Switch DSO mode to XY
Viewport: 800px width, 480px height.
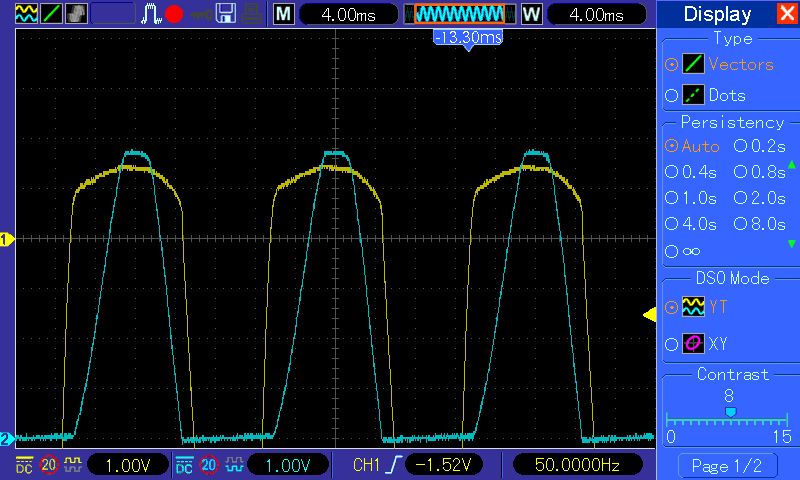point(671,344)
